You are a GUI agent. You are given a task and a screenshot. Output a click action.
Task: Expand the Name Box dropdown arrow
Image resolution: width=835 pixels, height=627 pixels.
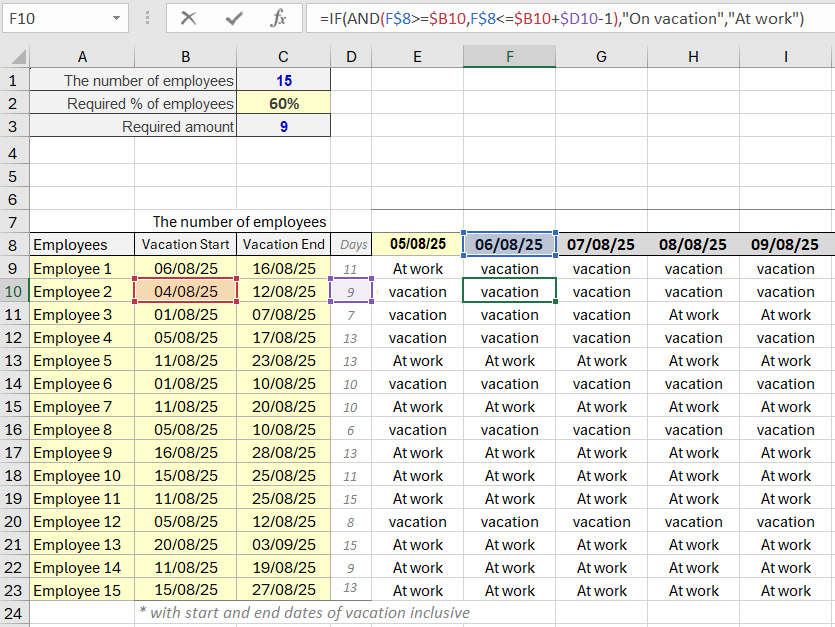[116, 18]
